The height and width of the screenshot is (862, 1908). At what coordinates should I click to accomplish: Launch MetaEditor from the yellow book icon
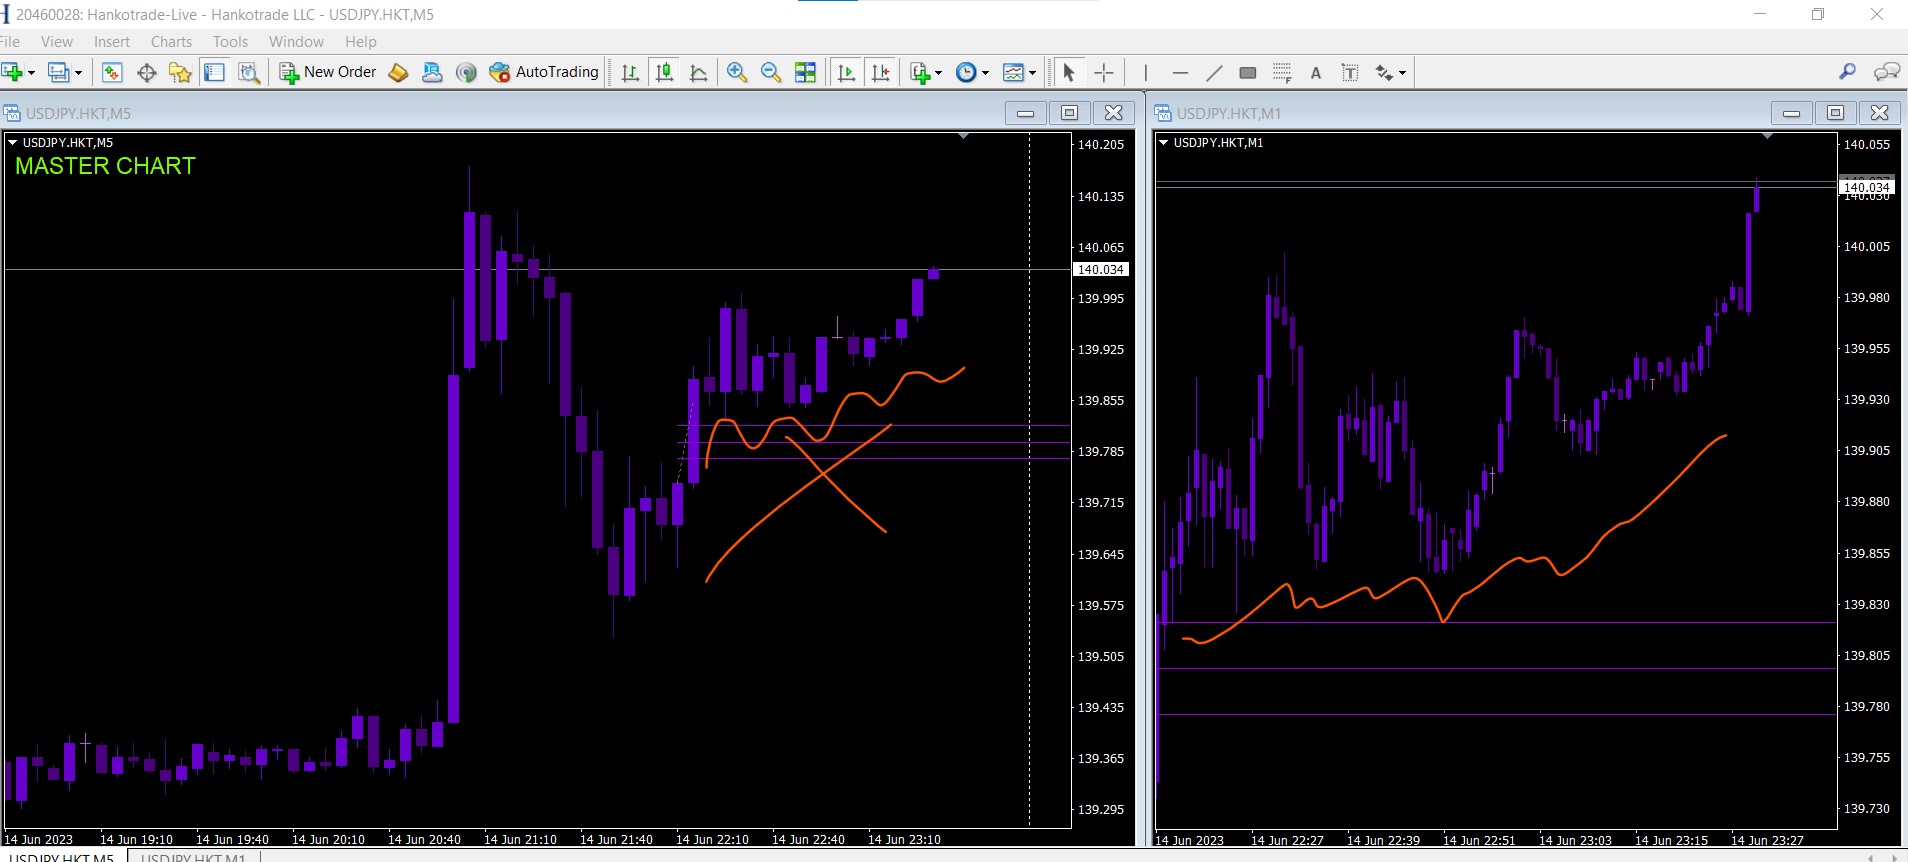398,72
